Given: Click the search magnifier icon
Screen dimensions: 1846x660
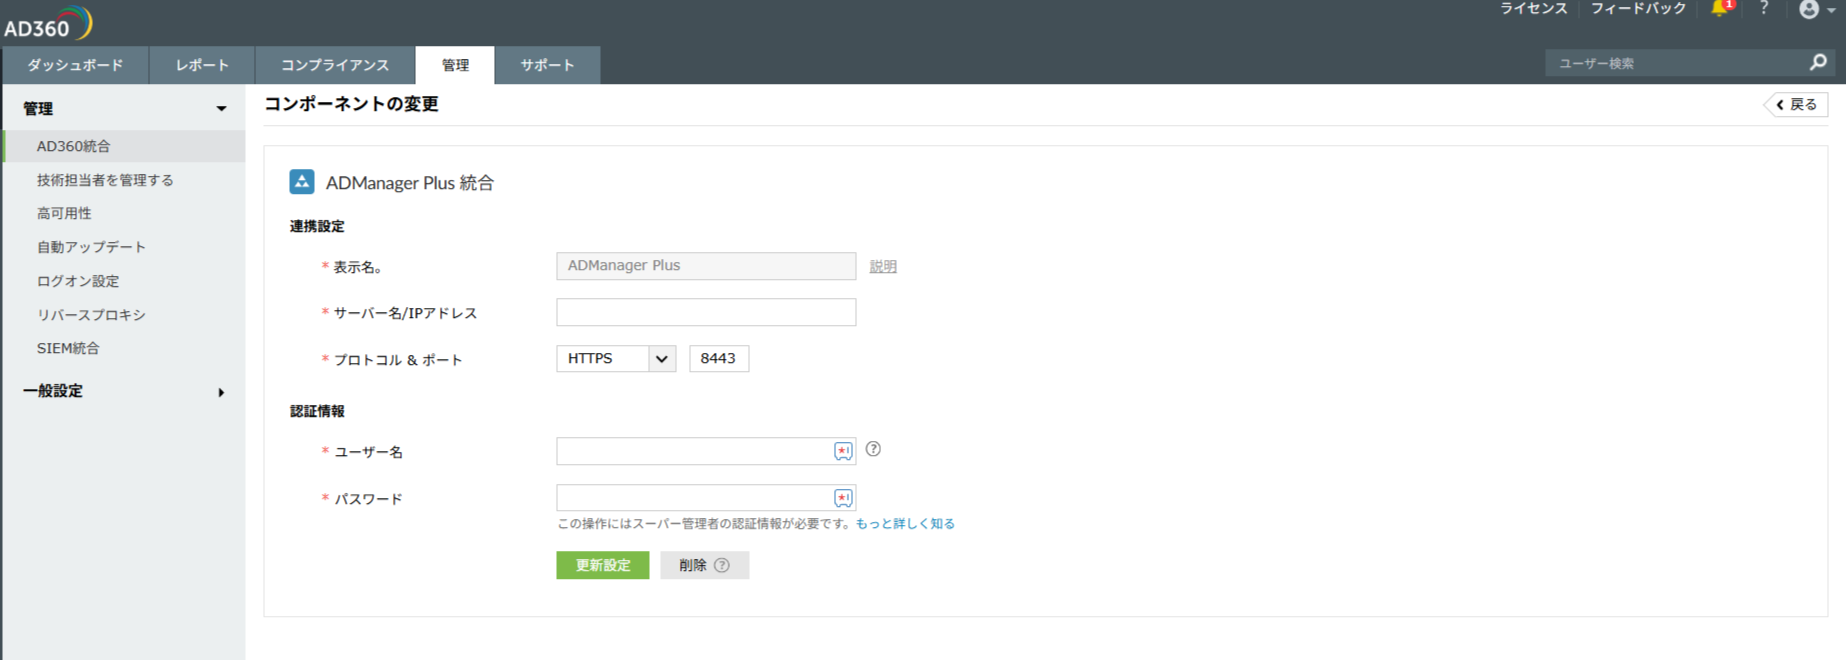Looking at the screenshot, I should pos(1818,62).
